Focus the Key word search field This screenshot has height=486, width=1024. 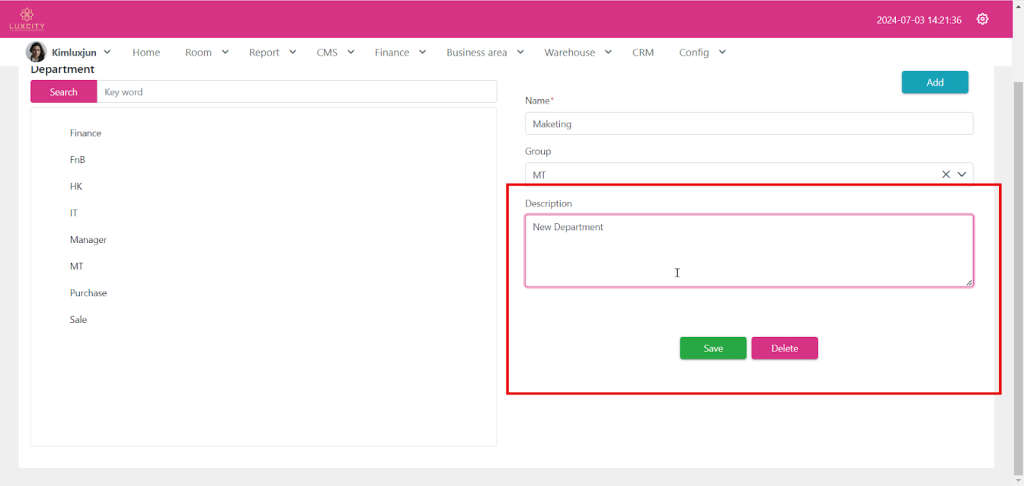click(x=296, y=92)
